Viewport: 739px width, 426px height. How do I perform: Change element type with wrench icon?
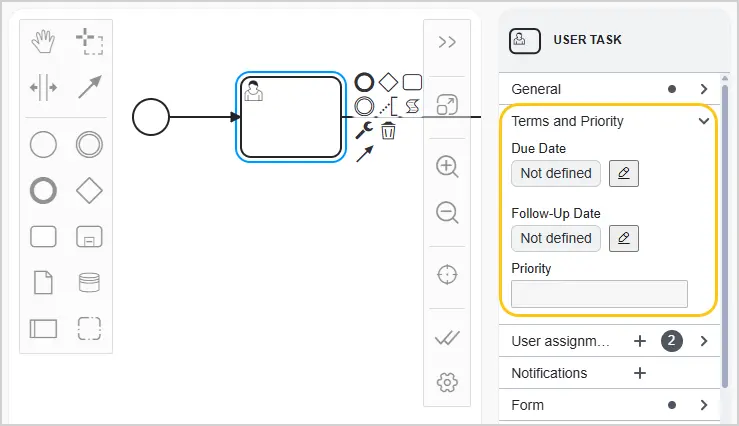[x=364, y=130]
